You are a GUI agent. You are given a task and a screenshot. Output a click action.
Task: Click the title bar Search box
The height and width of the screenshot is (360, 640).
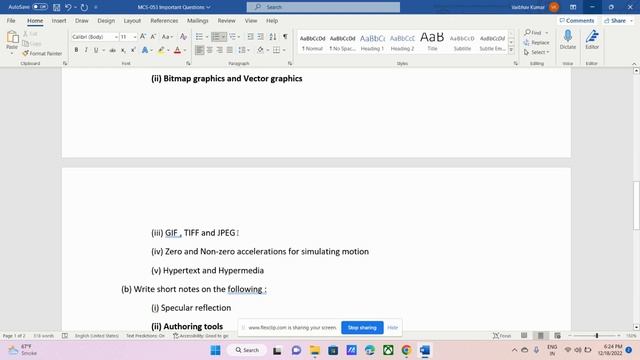(x=323, y=7)
